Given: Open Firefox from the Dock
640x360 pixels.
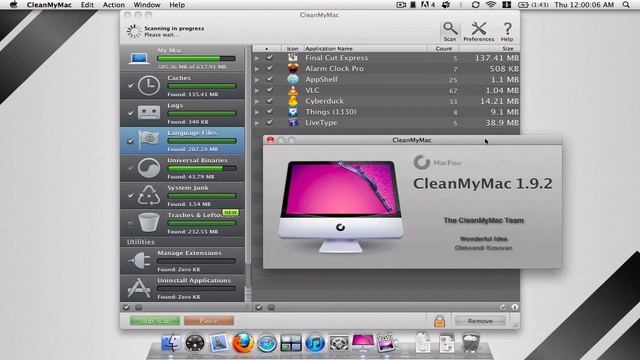Looking at the screenshot, I should coord(243,342).
